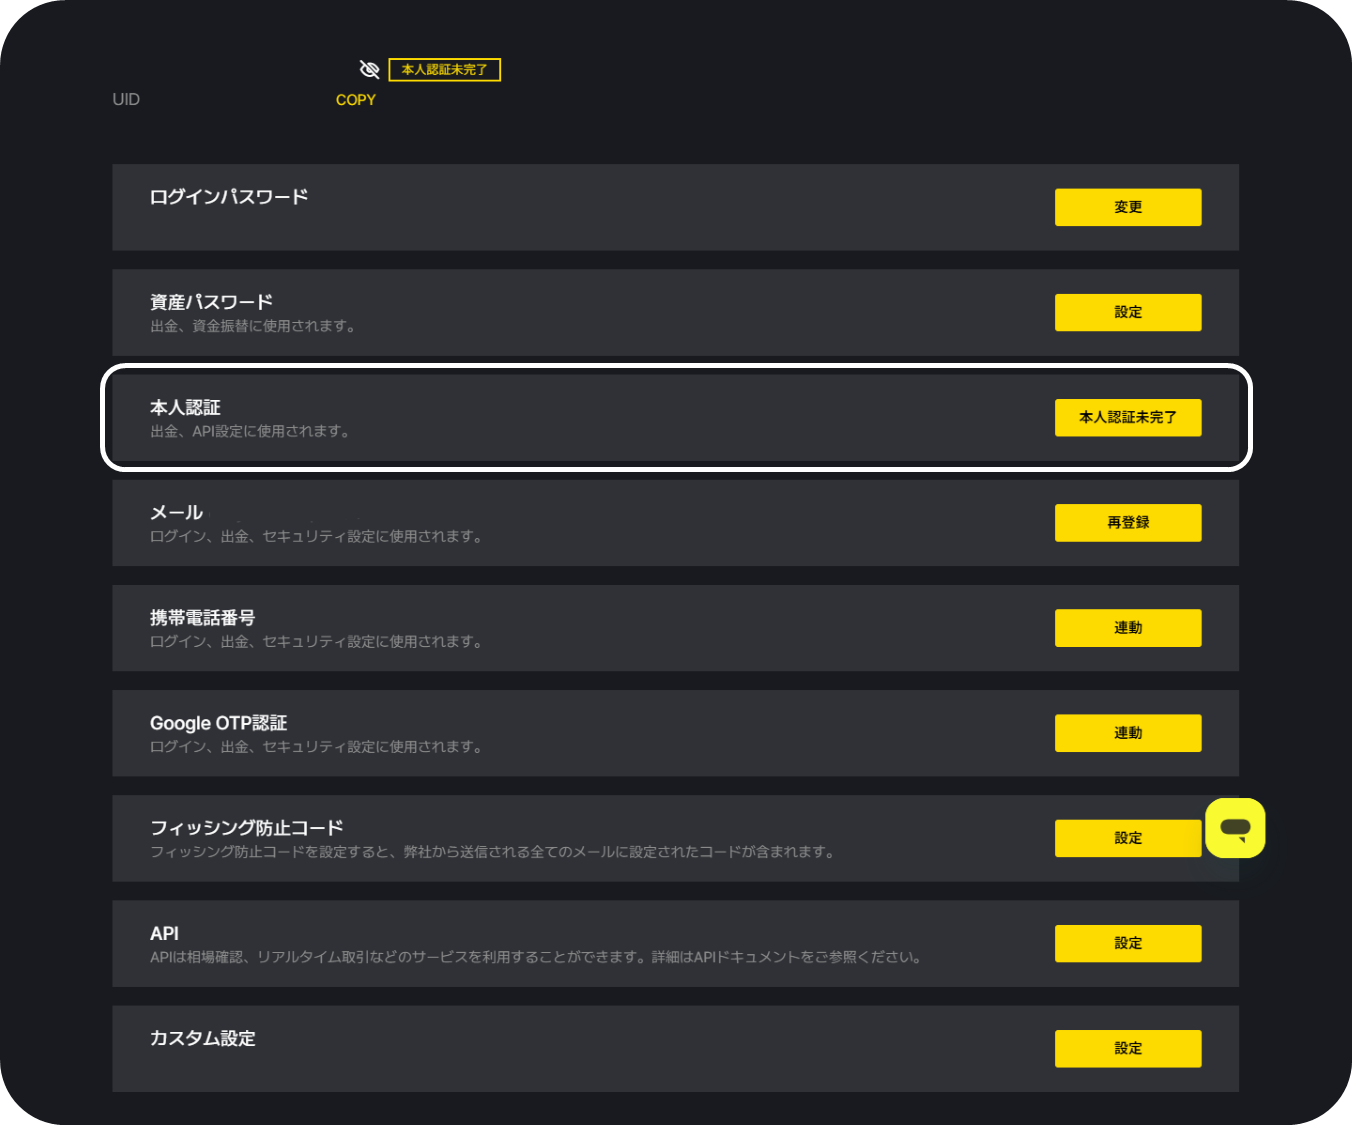
Task: Click the Google OTP認証 row heading
Action: (218, 723)
